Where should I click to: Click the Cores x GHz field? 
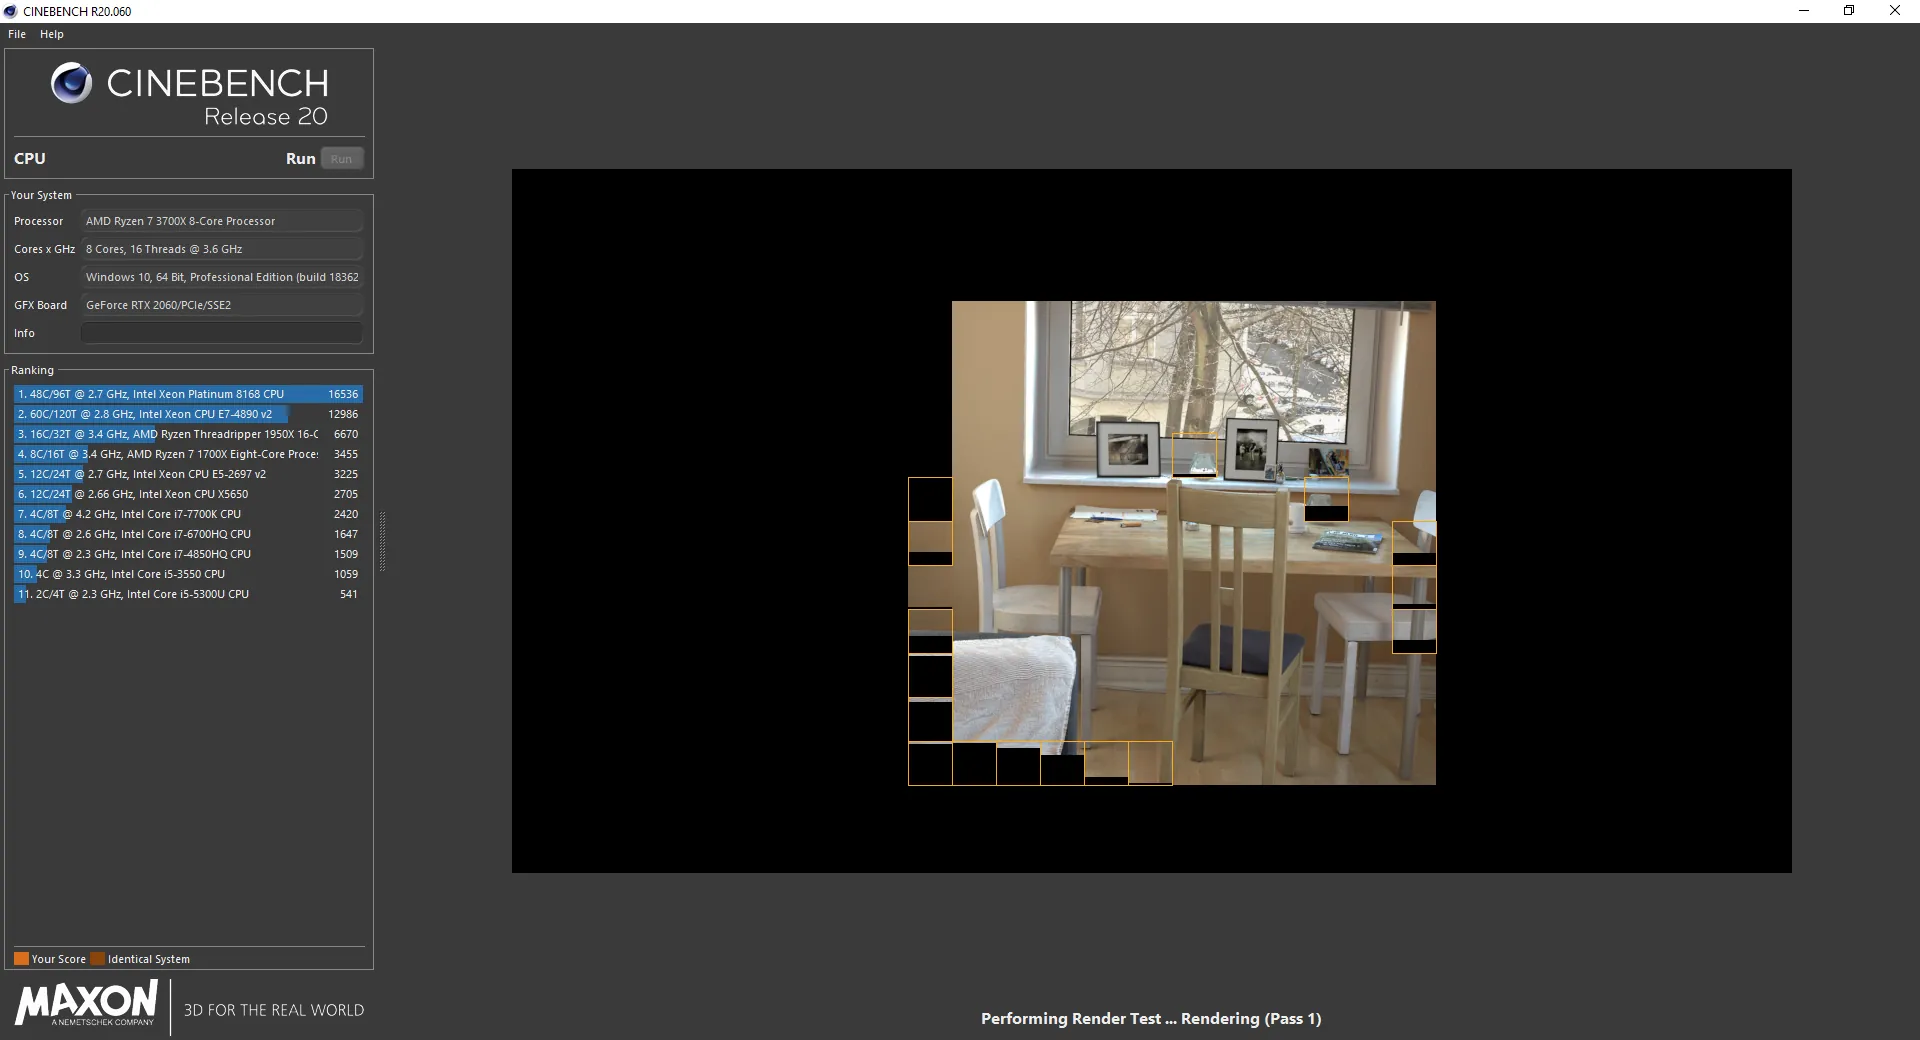tap(221, 249)
